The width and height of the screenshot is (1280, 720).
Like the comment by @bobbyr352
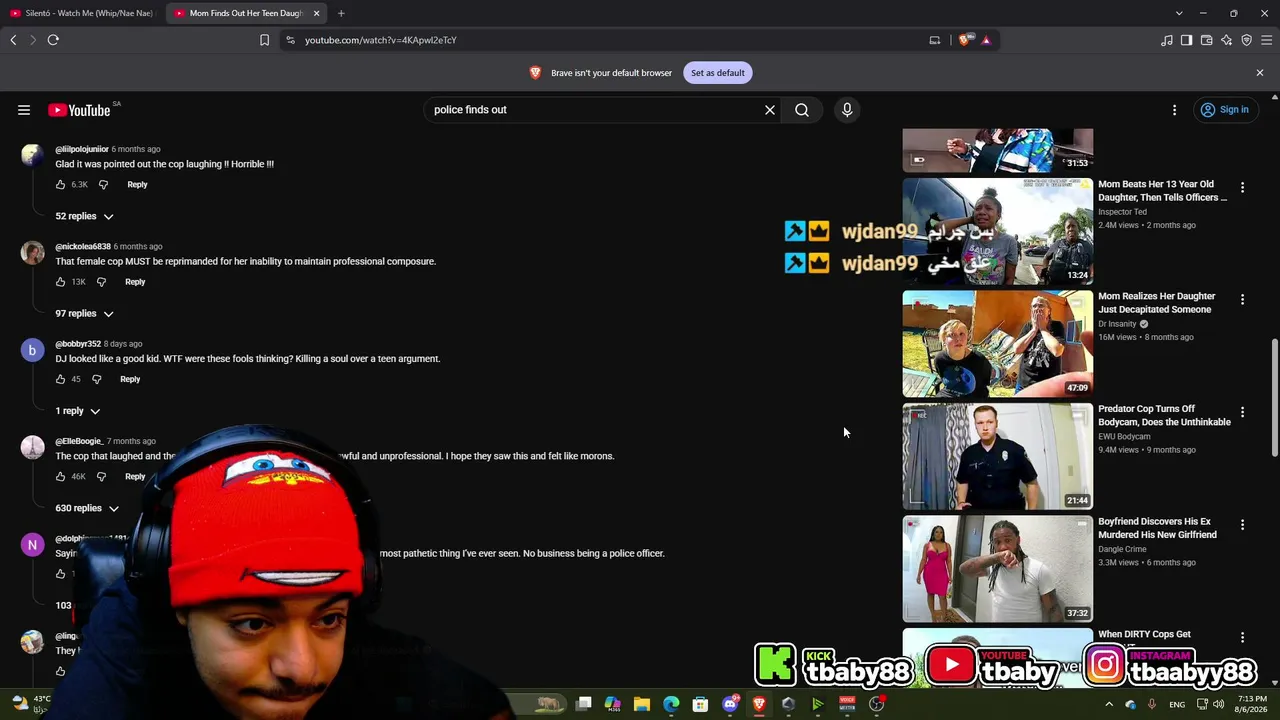61,379
